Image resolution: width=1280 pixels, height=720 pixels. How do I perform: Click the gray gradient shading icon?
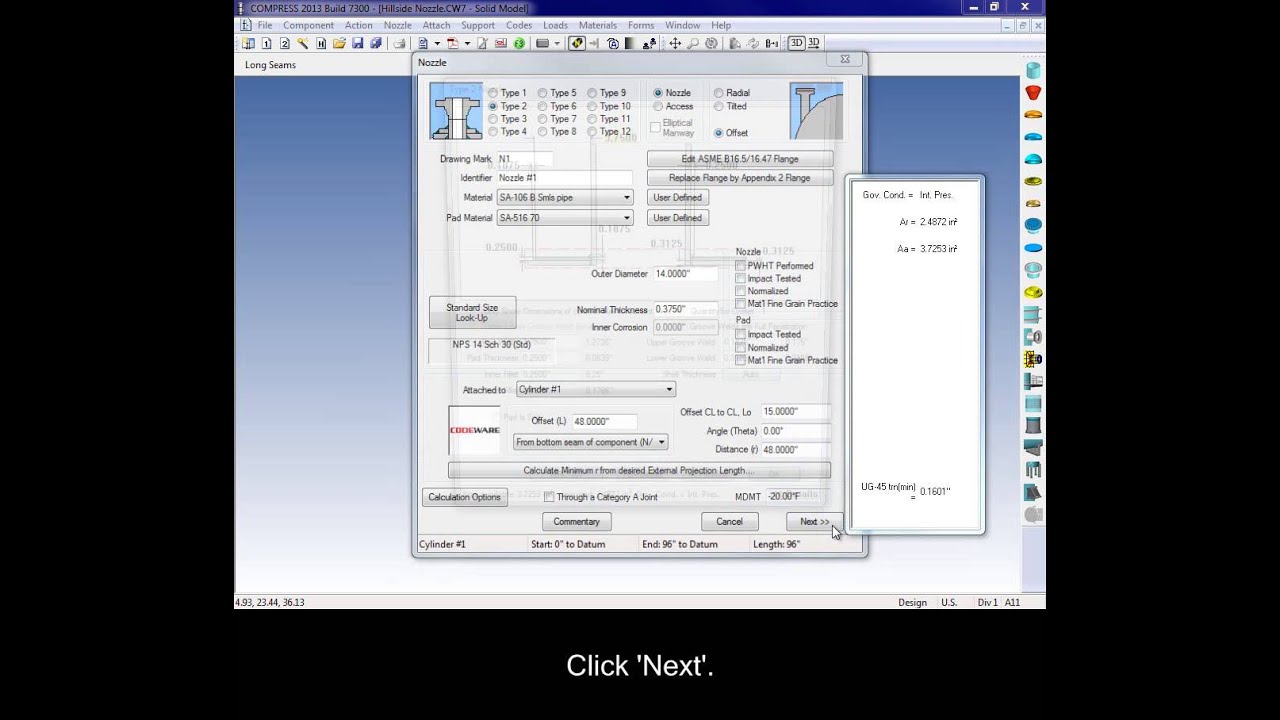pyautogui.click(x=631, y=43)
